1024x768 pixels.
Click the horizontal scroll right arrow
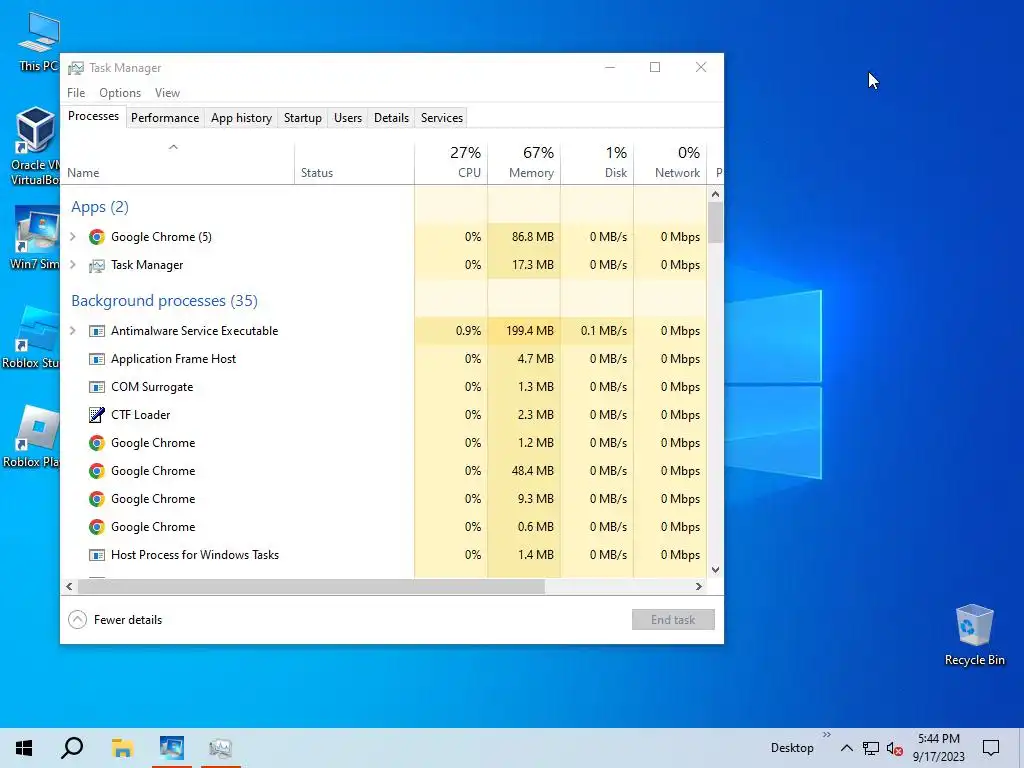pos(699,586)
